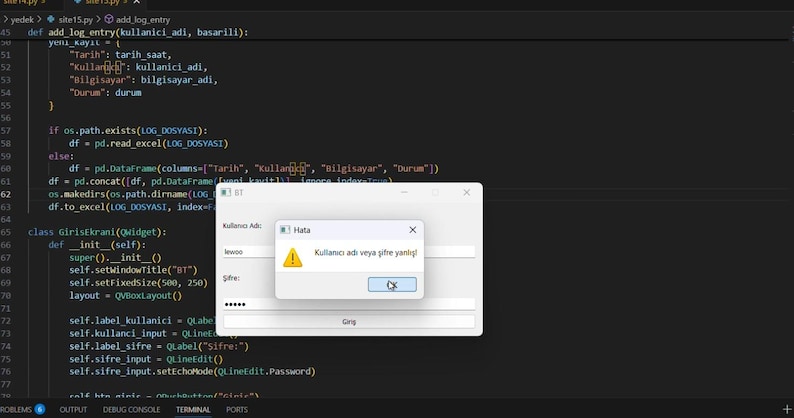Click the Hata dialog title icon

[285, 230]
